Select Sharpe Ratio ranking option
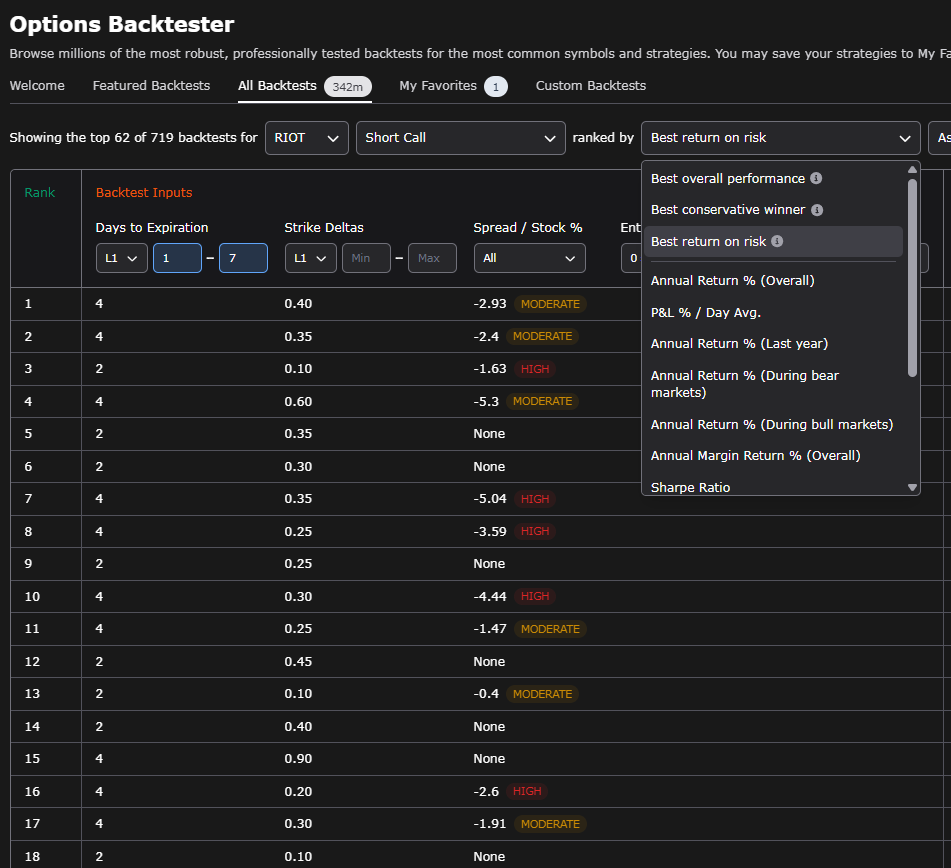Screen dimensions: 951x868 point(773,487)
